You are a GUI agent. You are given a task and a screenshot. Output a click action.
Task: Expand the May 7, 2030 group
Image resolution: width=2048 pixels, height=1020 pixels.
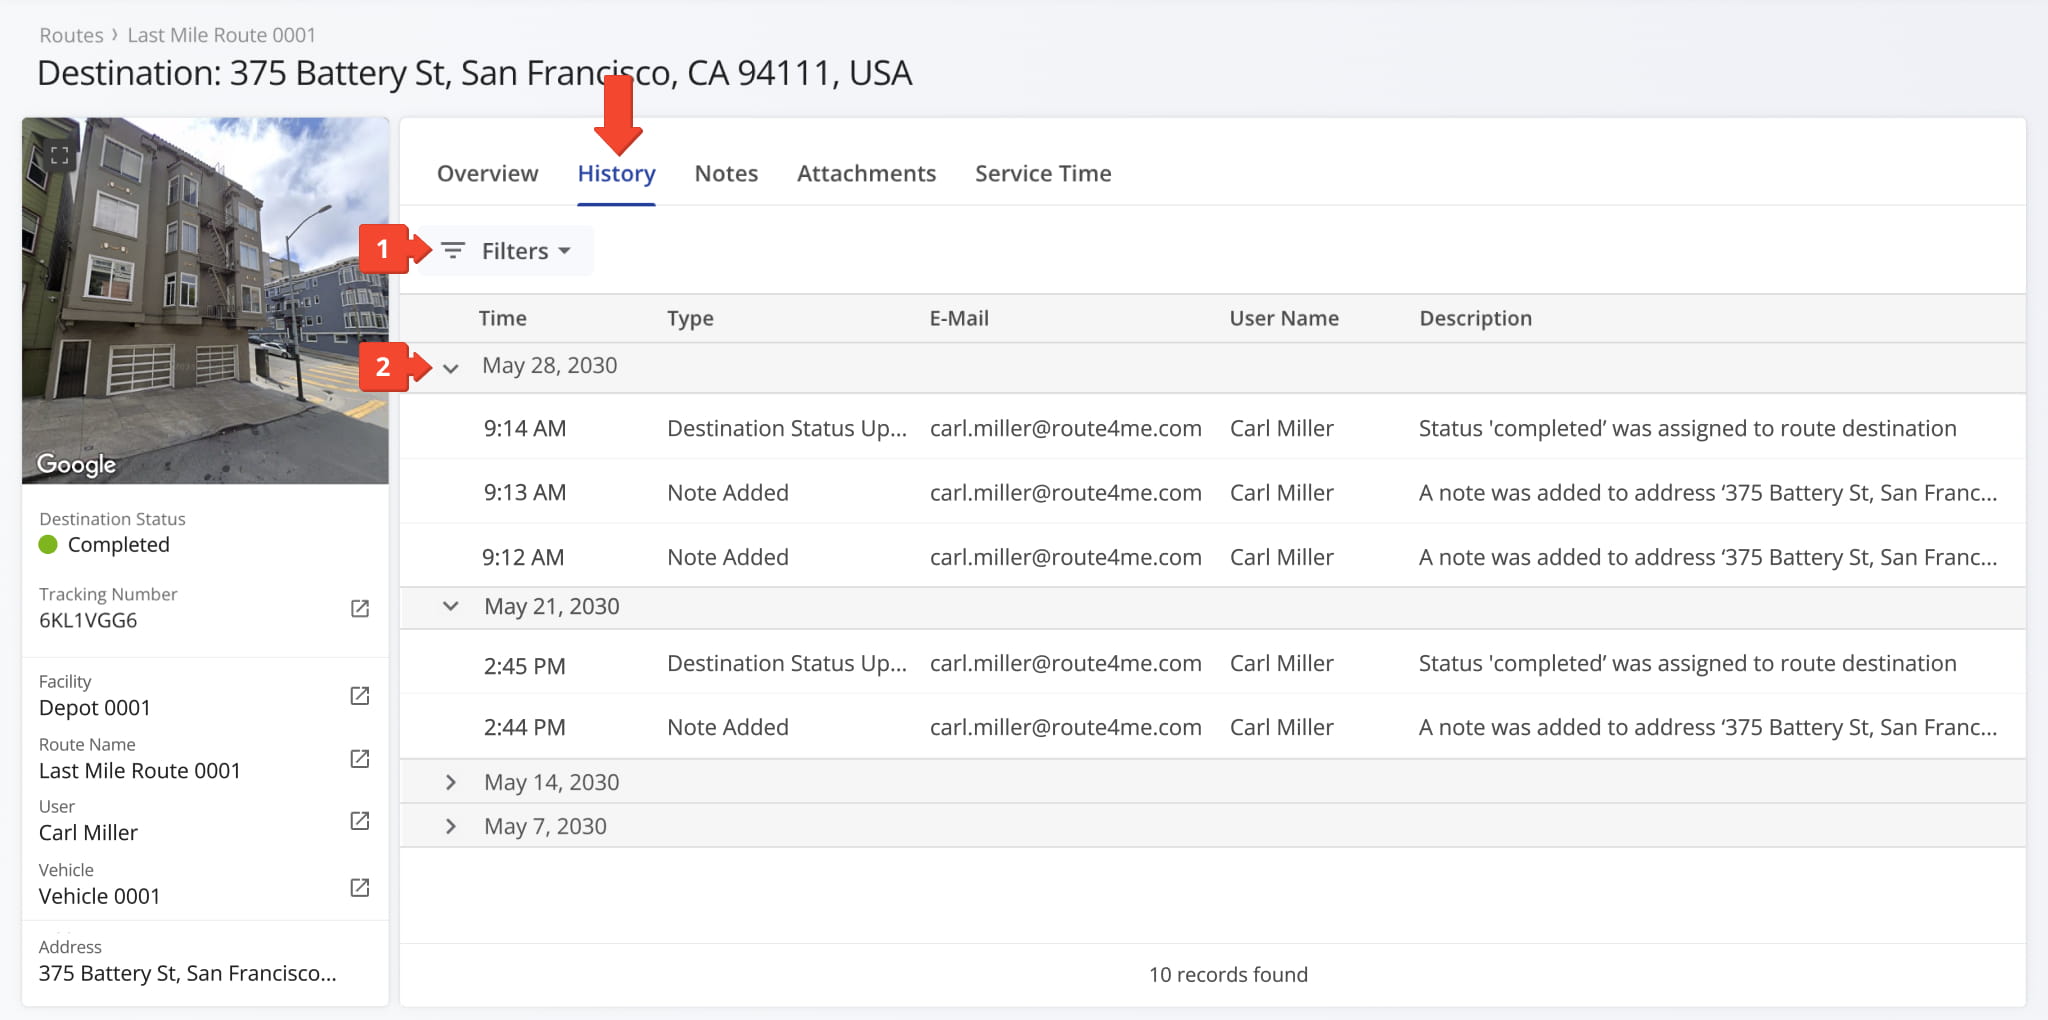[x=451, y=826]
